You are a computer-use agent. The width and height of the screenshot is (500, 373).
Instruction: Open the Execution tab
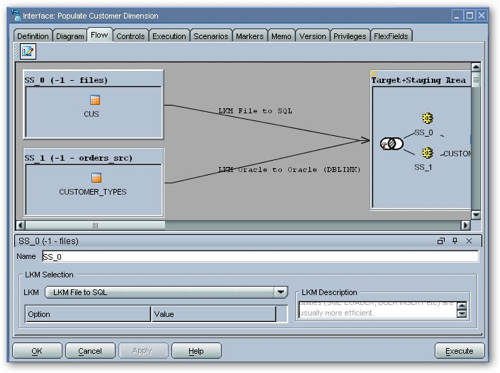[x=169, y=36]
